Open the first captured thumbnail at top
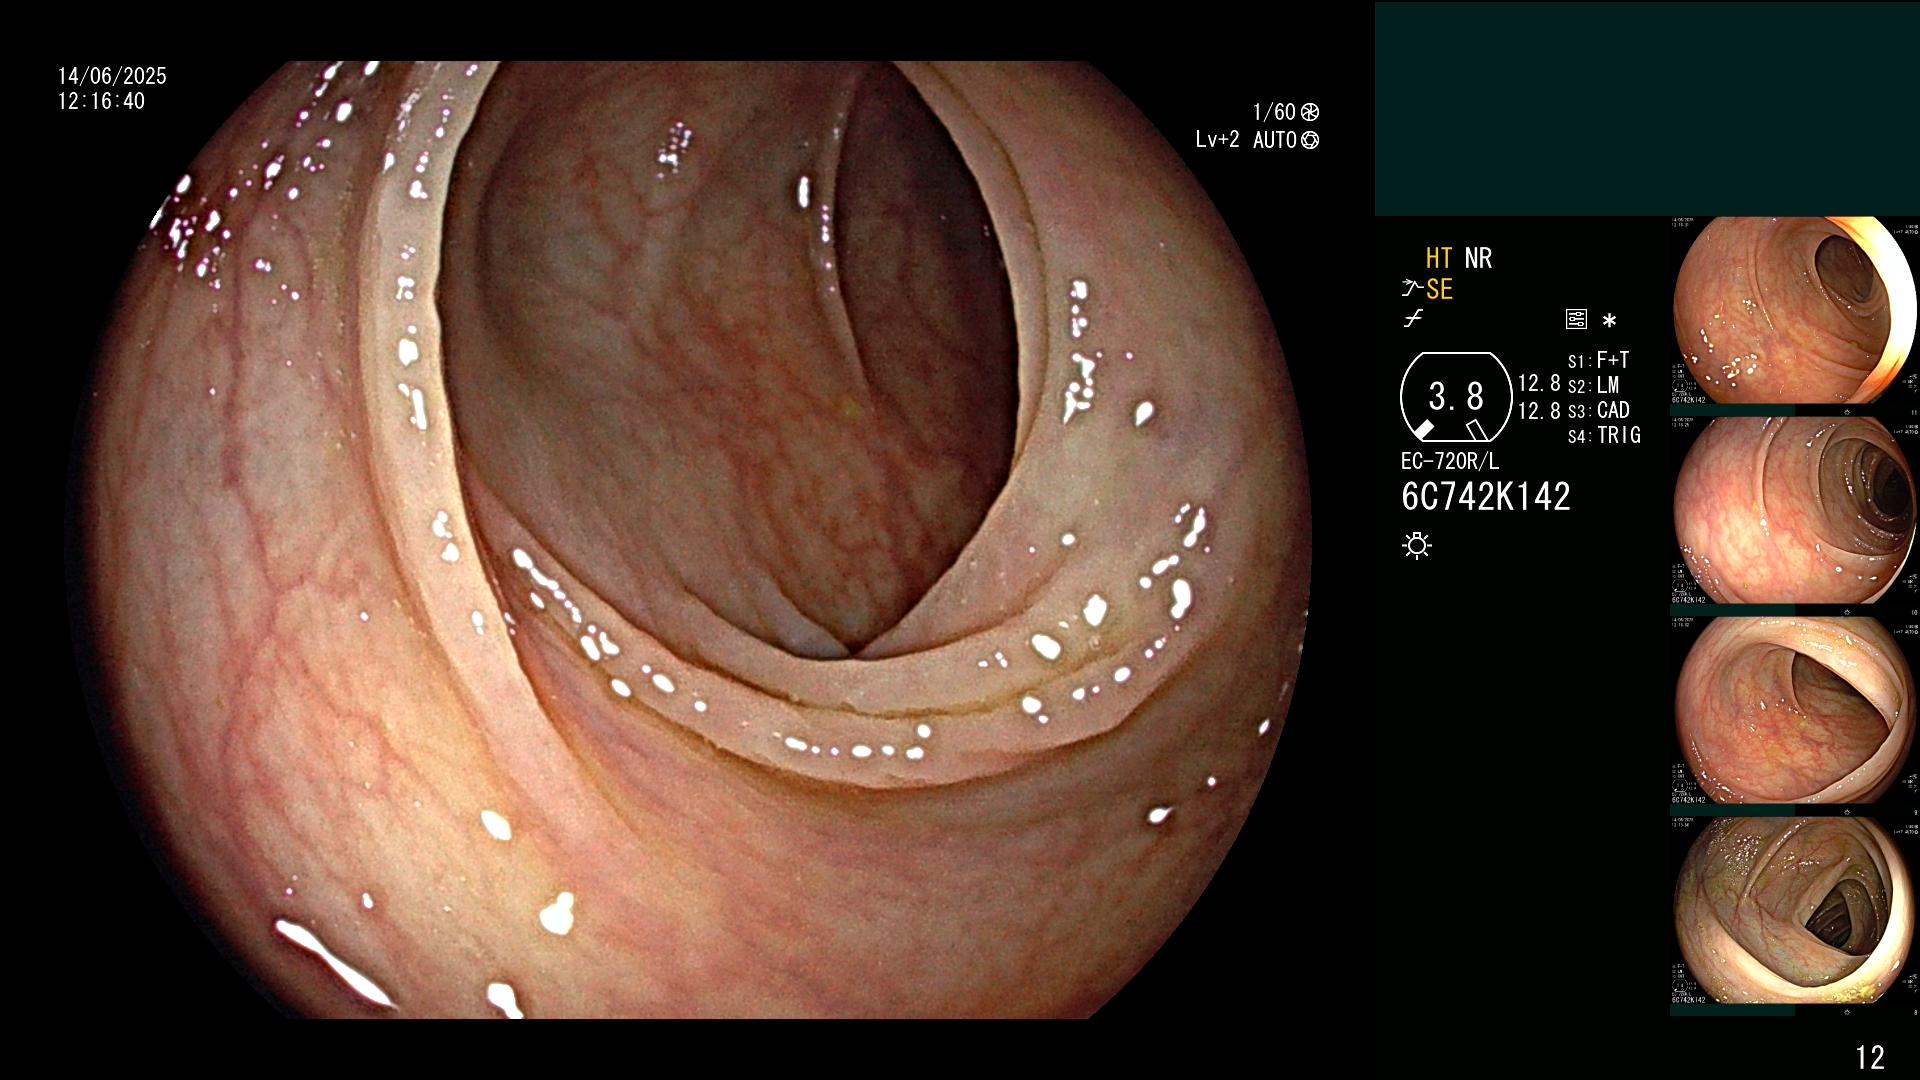The height and width of the screenshot is (1080, 1920). click(x=1795, y=310)
